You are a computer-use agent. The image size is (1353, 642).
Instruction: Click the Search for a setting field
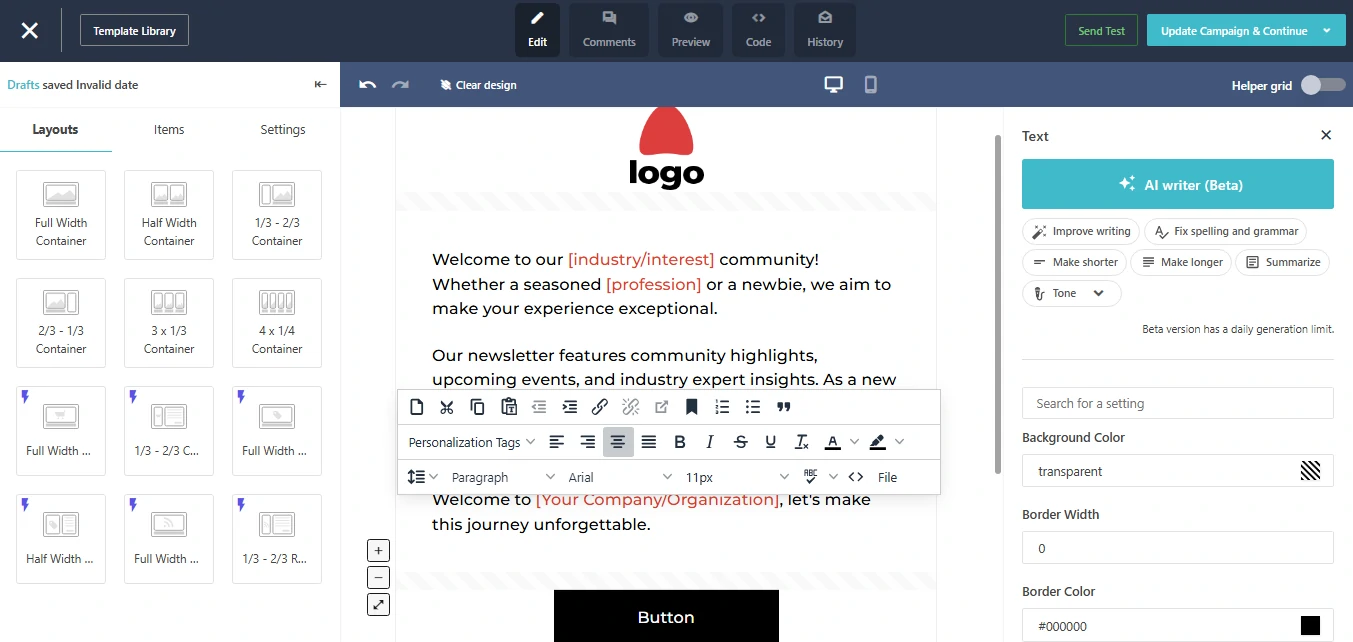(1178, 403)
